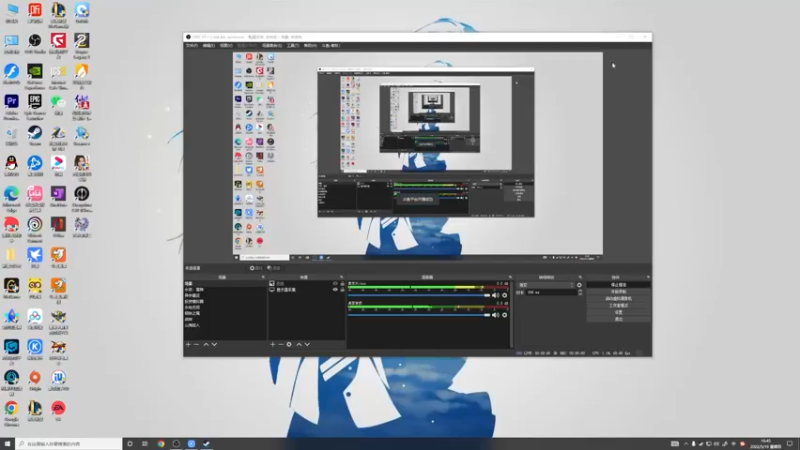Open EA app desktop icon
The width and height of the screenshot is (800, 450).
click(x=58, y=411)
